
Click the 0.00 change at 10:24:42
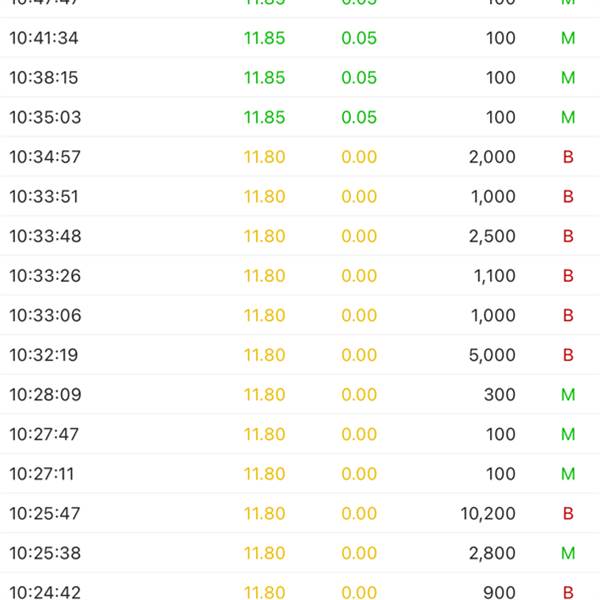359,593
